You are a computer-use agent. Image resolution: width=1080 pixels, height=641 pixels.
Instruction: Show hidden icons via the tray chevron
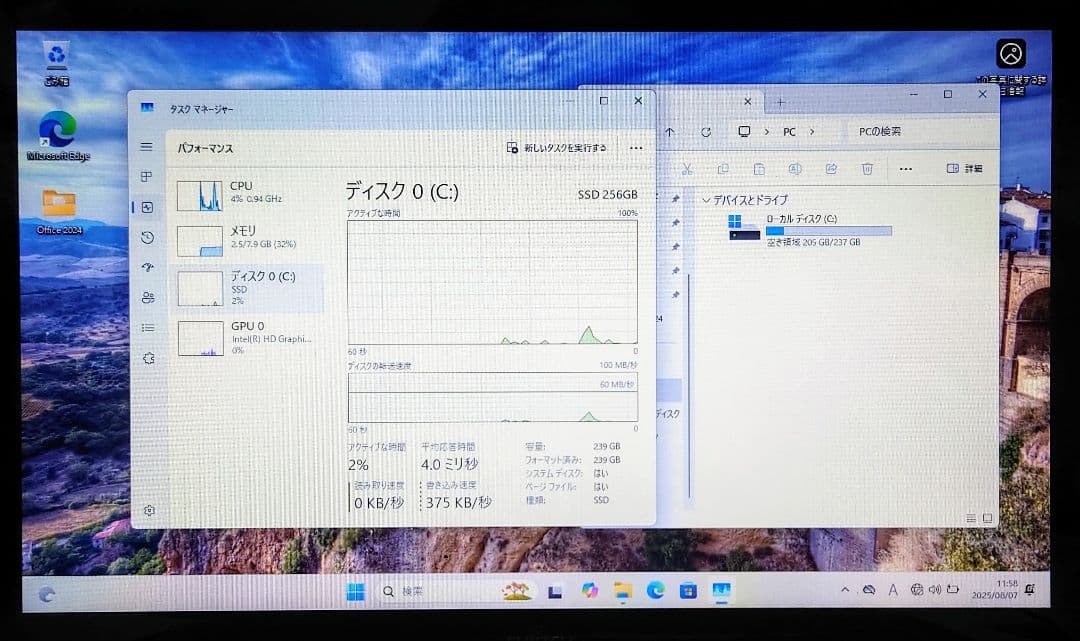pos(845,591)
